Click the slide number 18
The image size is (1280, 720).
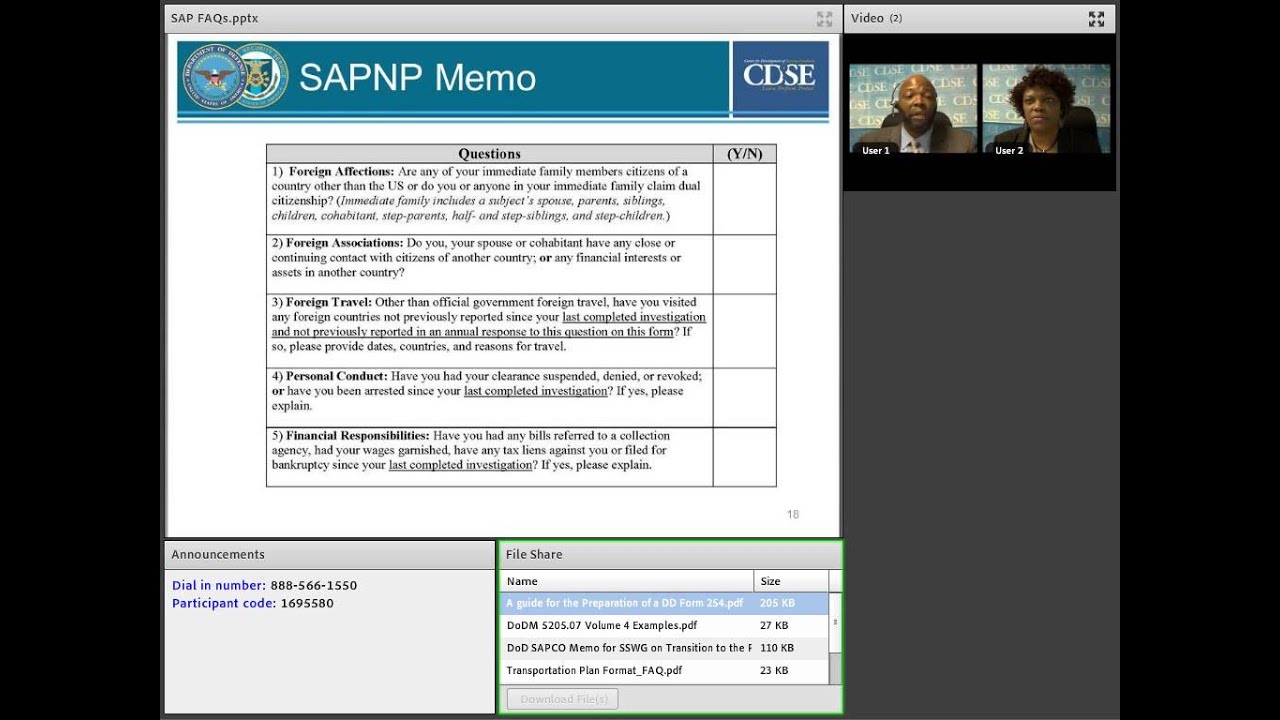coord(793,515)
